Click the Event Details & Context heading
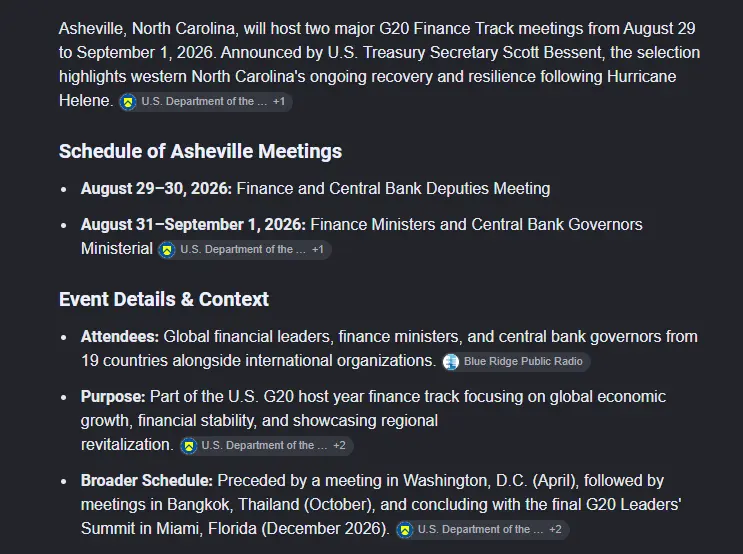 164,300
